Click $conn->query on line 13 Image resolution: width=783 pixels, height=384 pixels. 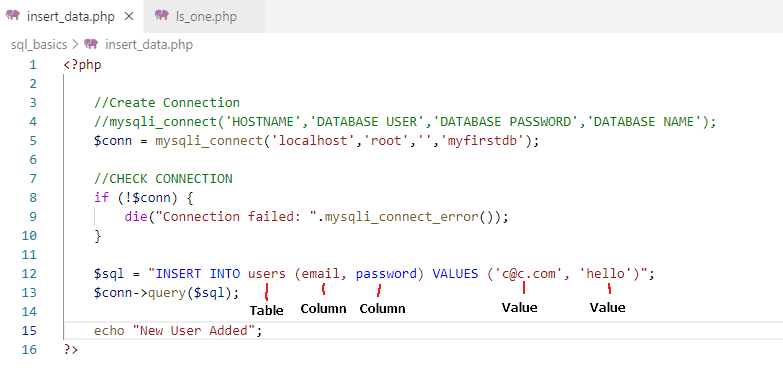139,293
